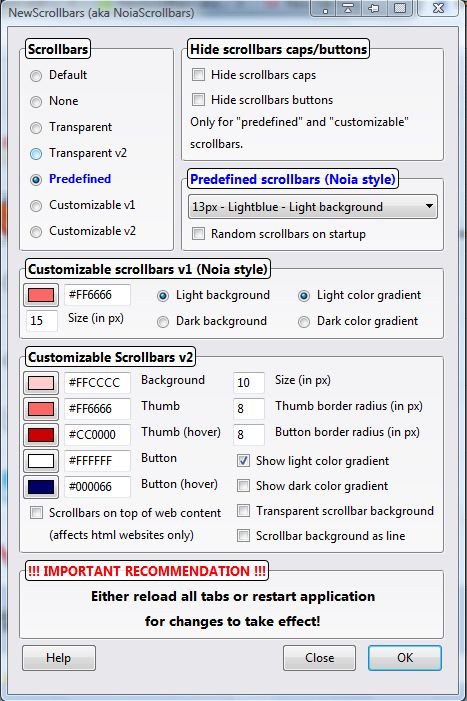Open the Help button

(x=59, y=658)
